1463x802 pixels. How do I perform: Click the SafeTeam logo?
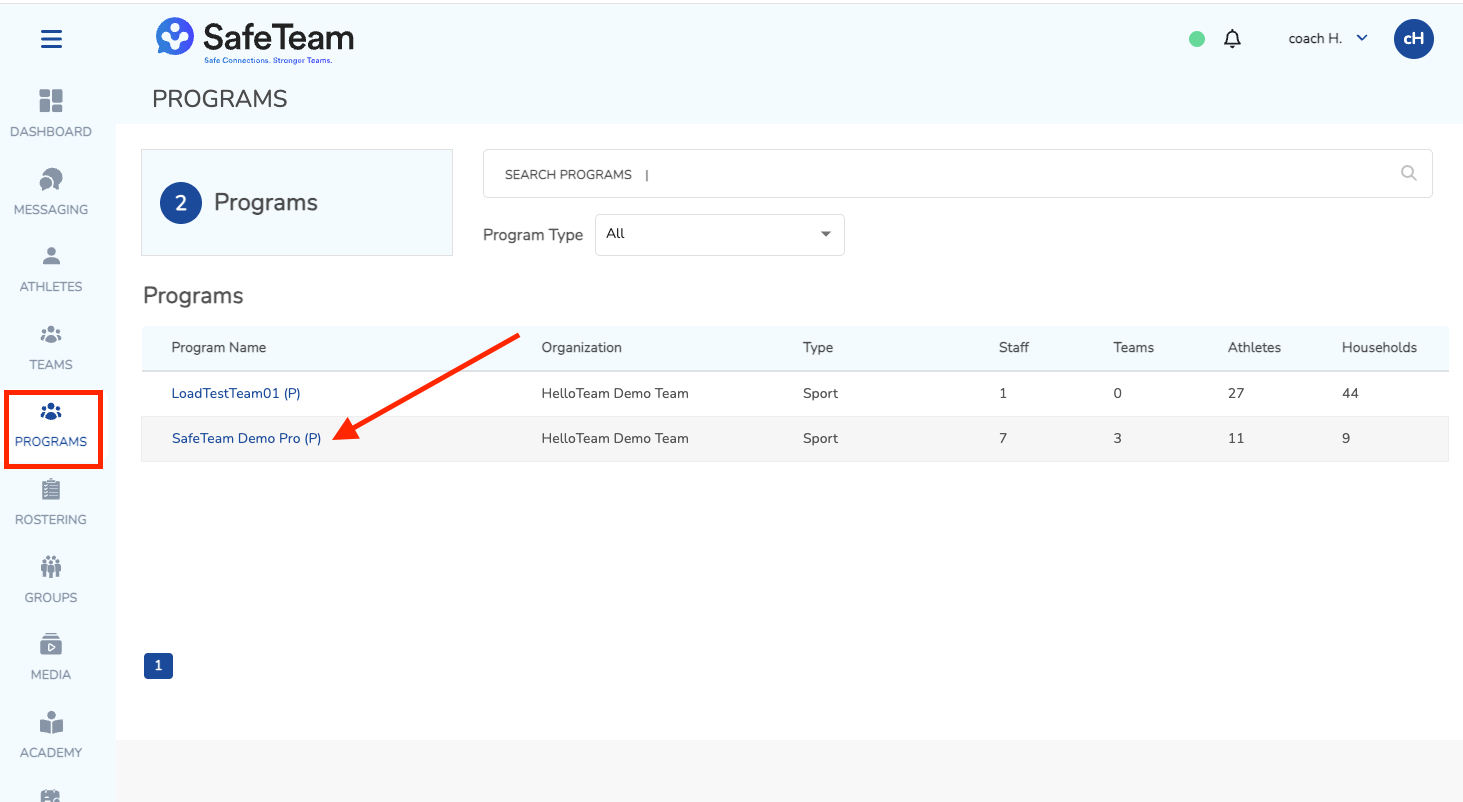click(255, 41)
